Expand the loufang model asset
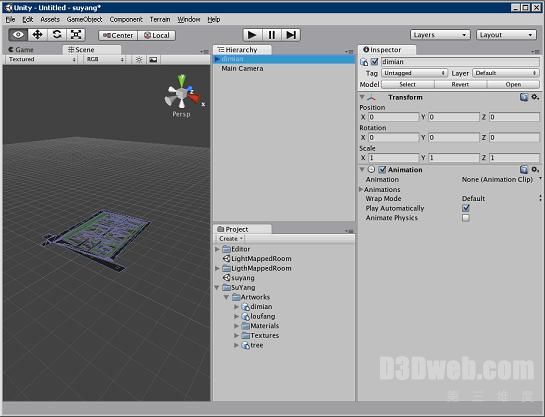545x417 pixels. tap(236, 317)
